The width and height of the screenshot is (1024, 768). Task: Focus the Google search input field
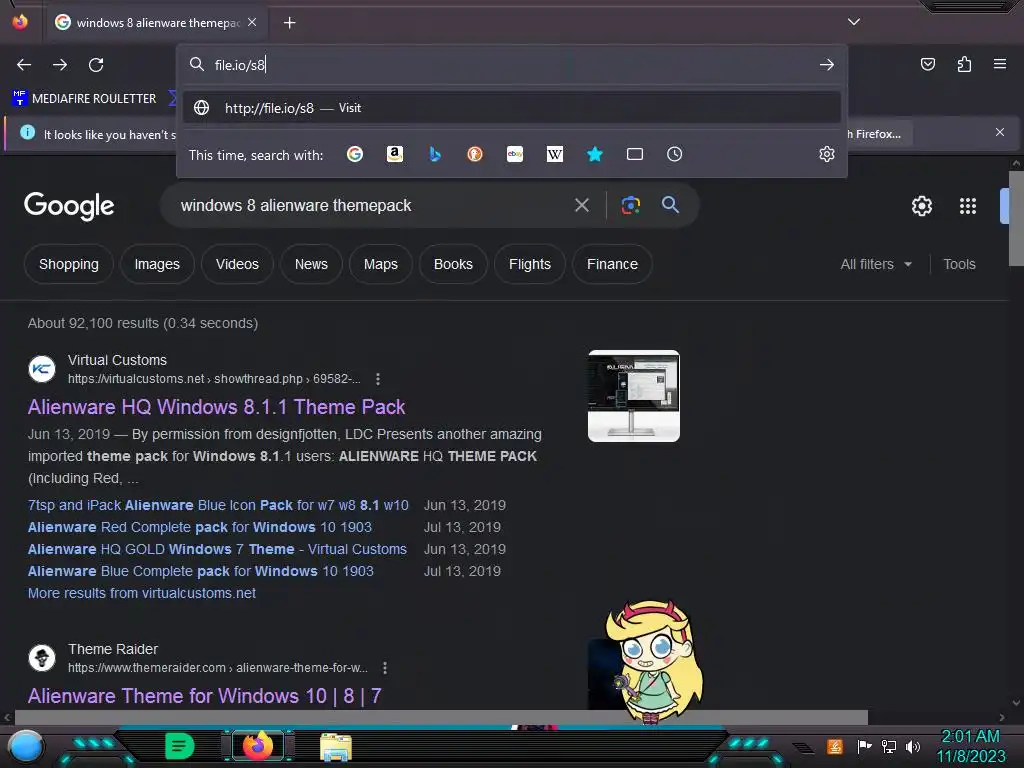click(366, 206)
